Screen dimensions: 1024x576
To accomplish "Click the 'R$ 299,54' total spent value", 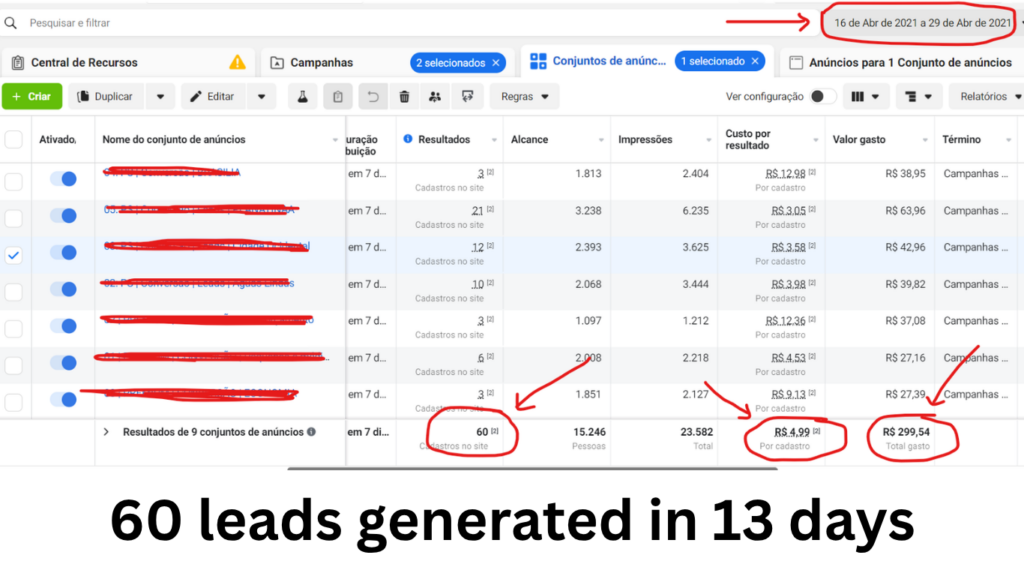I will (x=906, y=432).
